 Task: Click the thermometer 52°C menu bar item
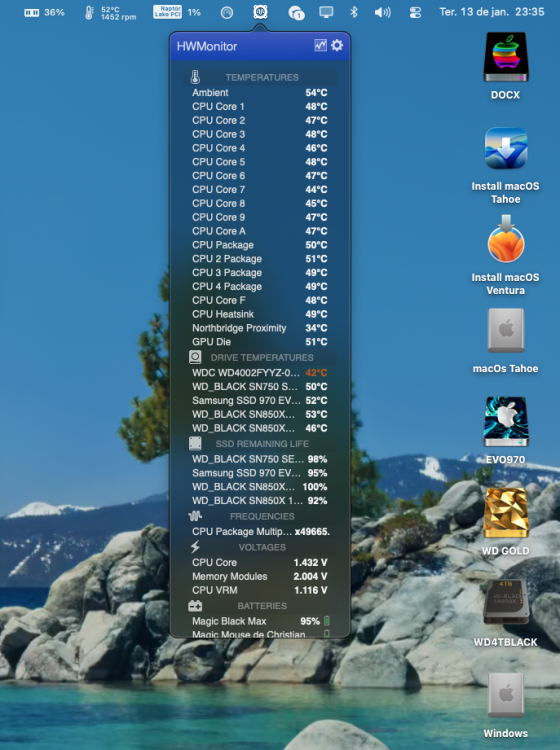[x=110, y=13]
